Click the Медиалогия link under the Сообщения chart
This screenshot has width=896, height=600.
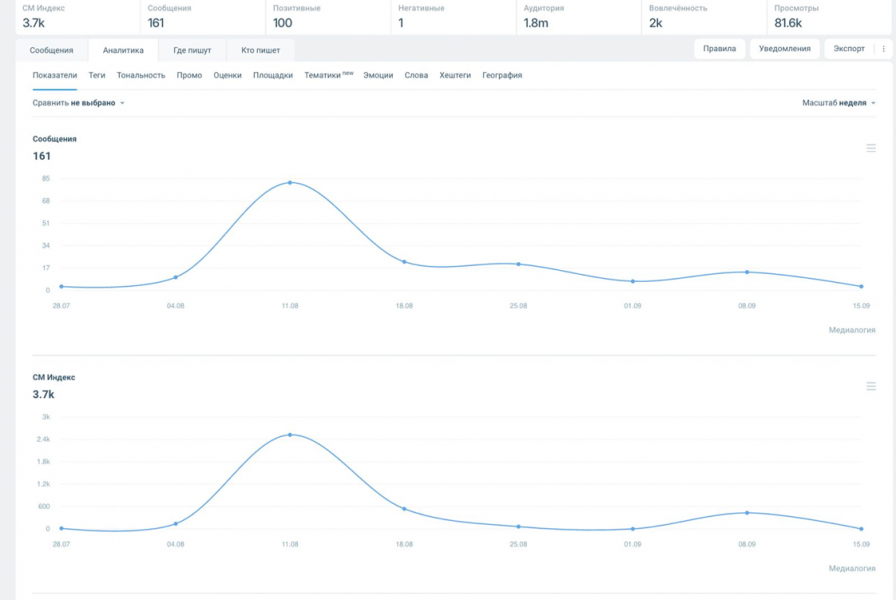(x=852, y=330)
